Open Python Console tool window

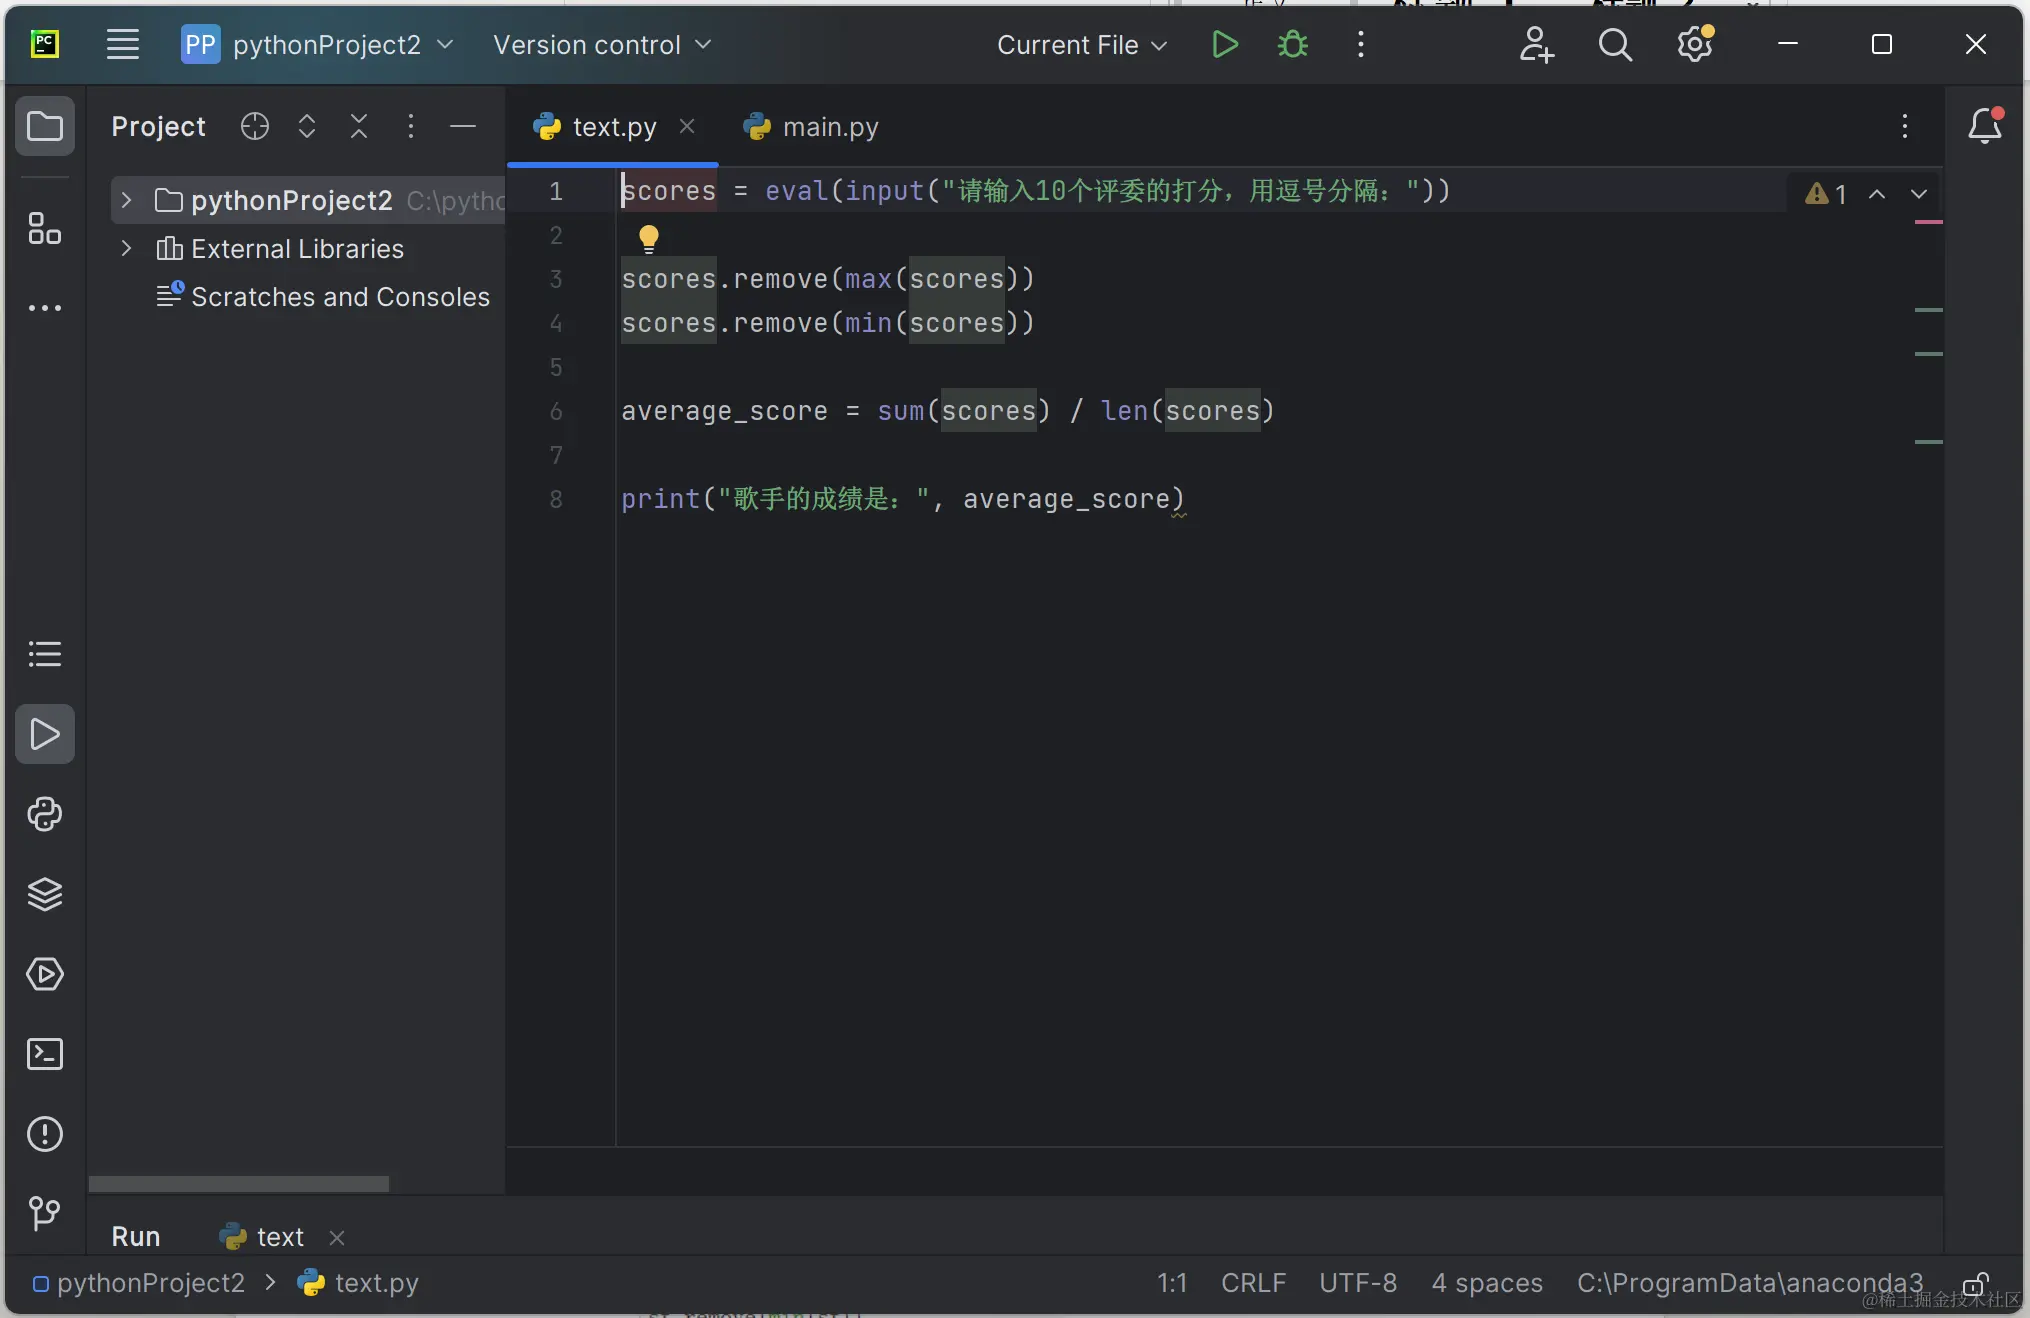[44, 814]
